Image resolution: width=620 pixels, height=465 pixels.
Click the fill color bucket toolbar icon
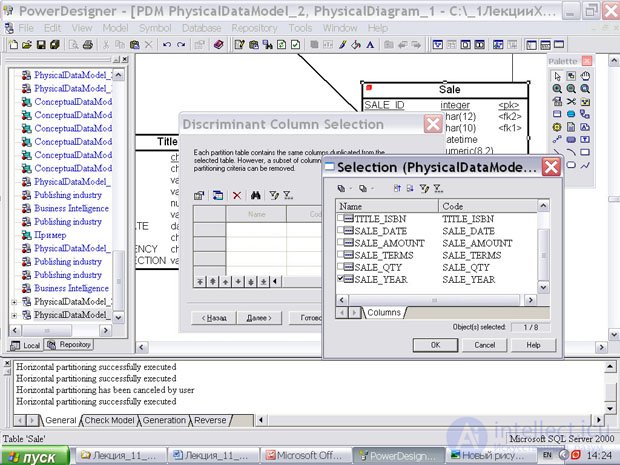[x=356, y=45]
